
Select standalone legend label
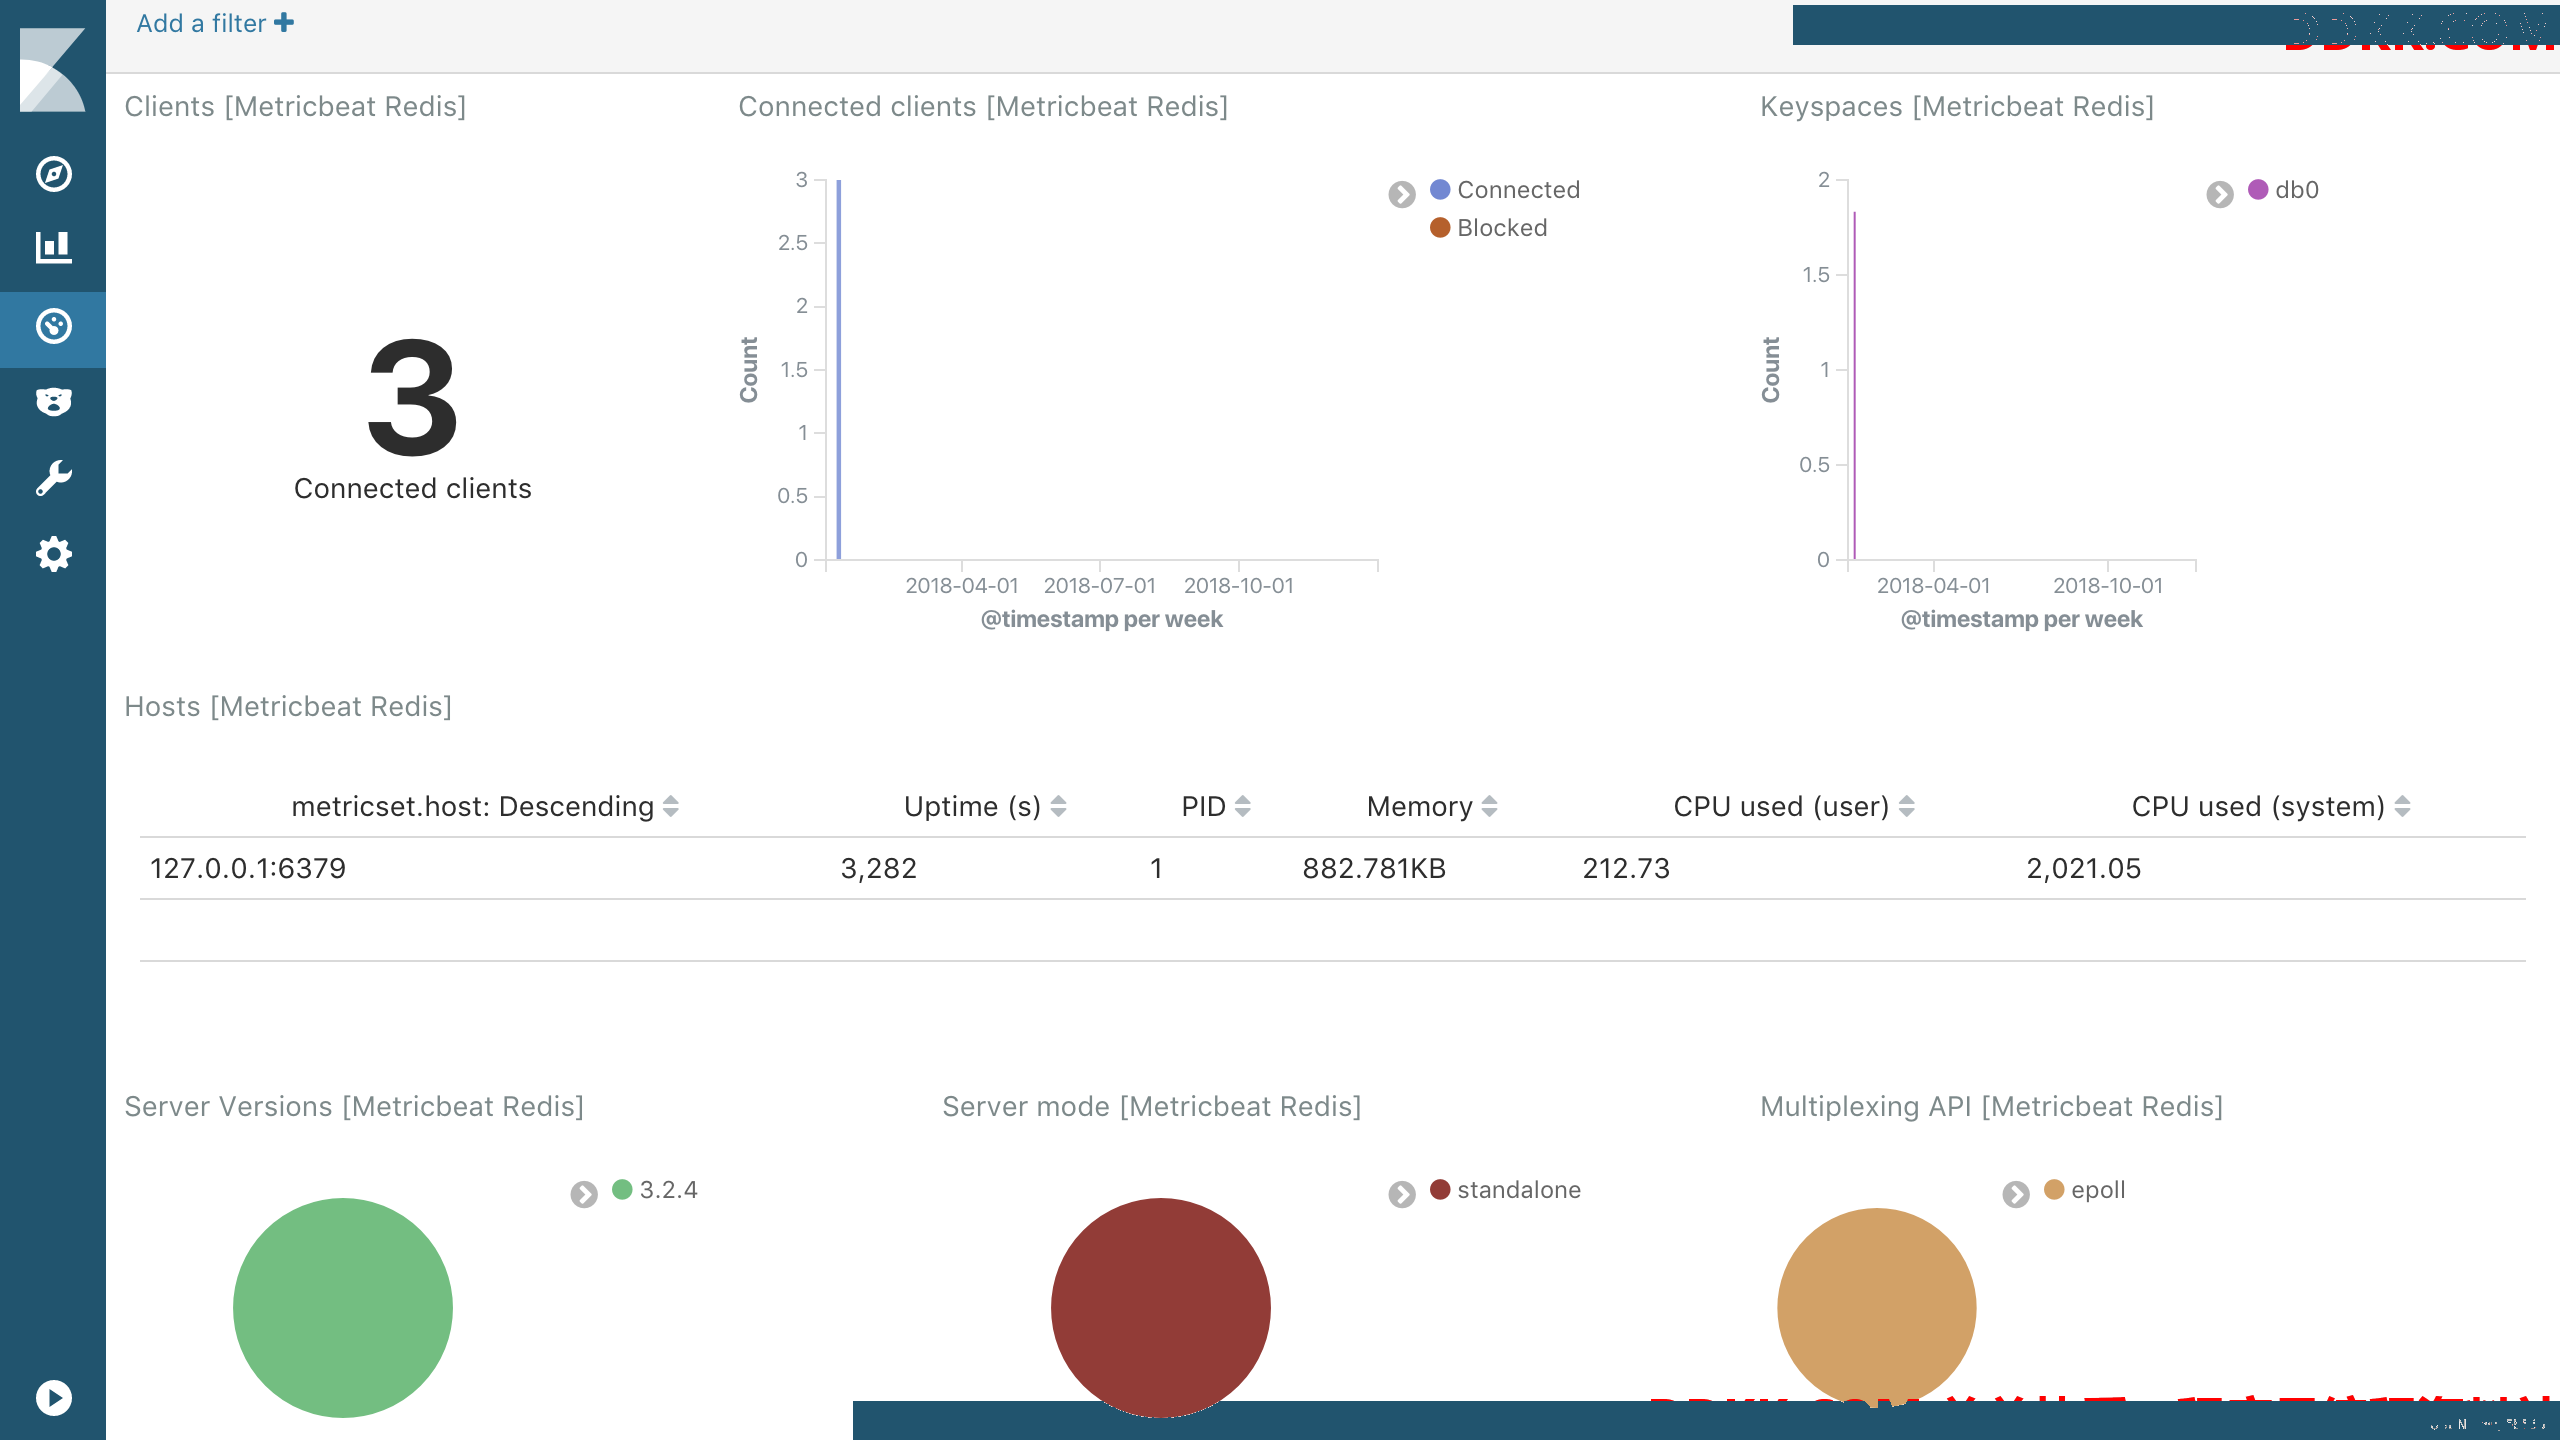pyautogui.click(x=1519, y=1190)
